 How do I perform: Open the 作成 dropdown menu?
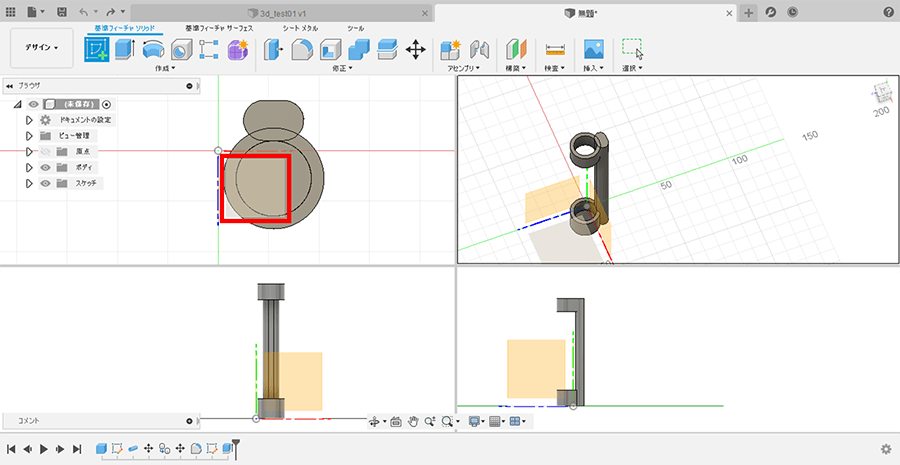point(165,69)
